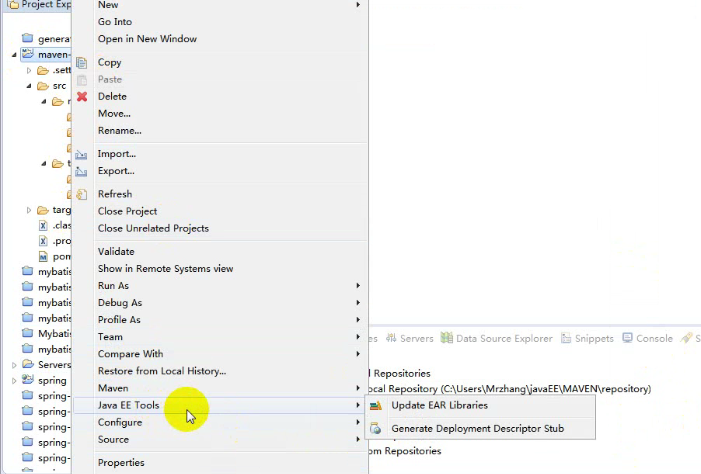
Task: Click the pom file icon in tree
Action: tap(43, 257)
